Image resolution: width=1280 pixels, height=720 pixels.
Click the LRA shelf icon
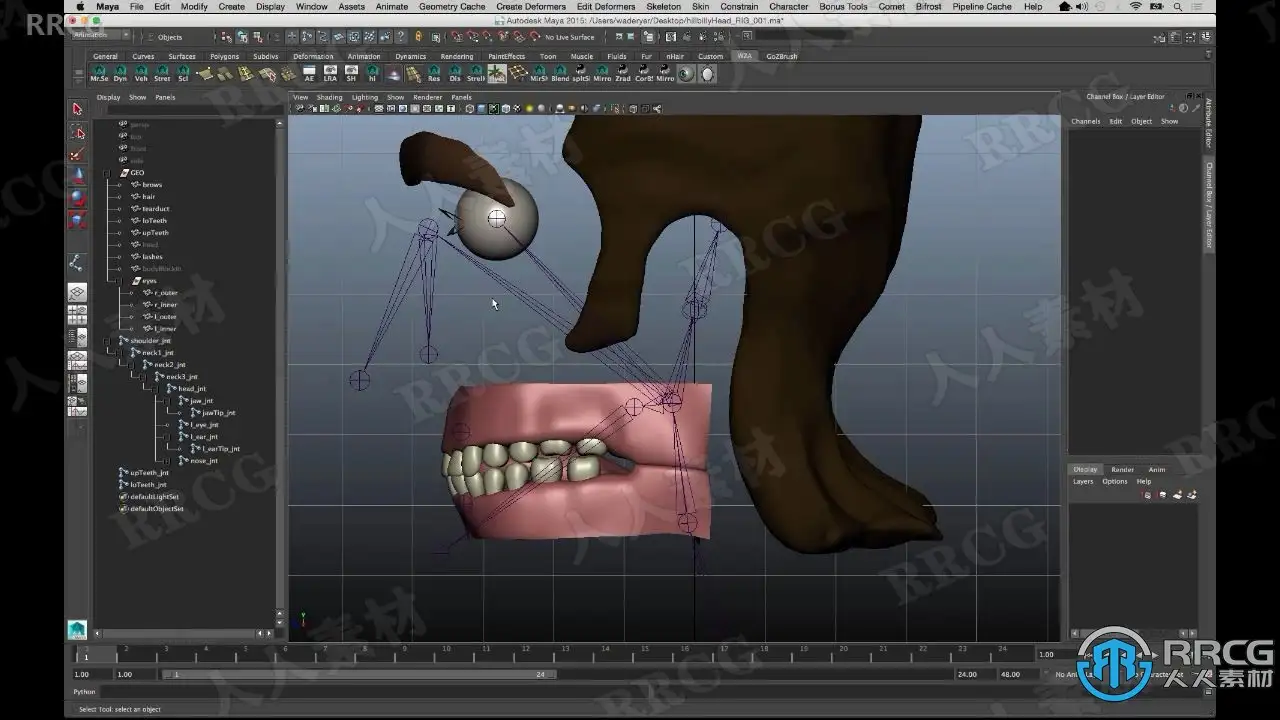tap(330, 74)
